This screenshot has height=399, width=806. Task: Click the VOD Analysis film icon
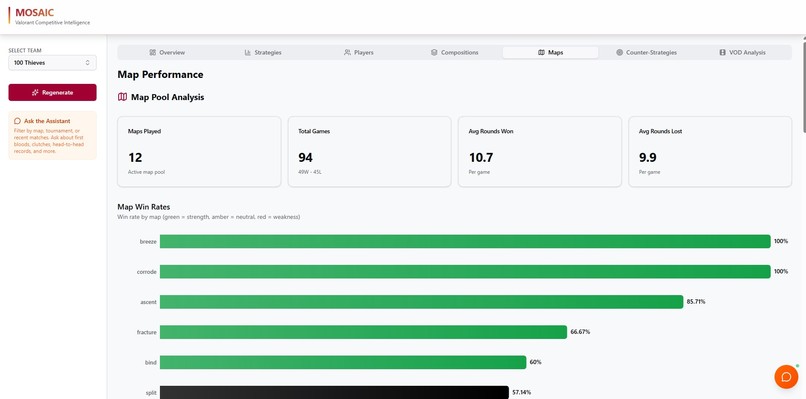point(723,52)
